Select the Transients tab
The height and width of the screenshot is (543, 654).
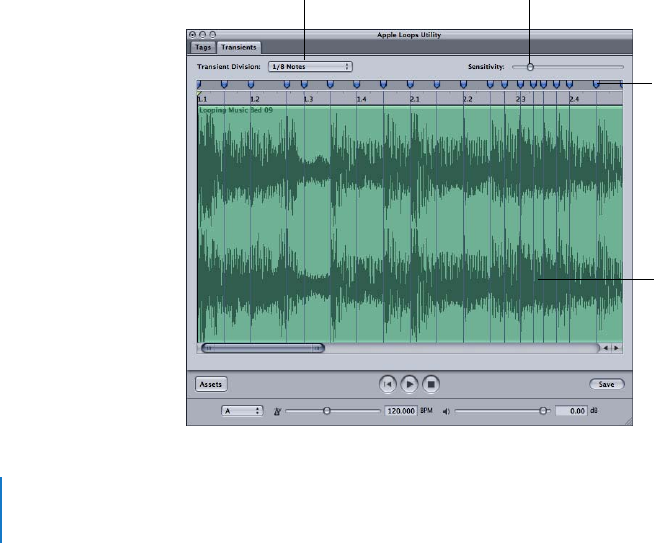click(x=239, y=48)
